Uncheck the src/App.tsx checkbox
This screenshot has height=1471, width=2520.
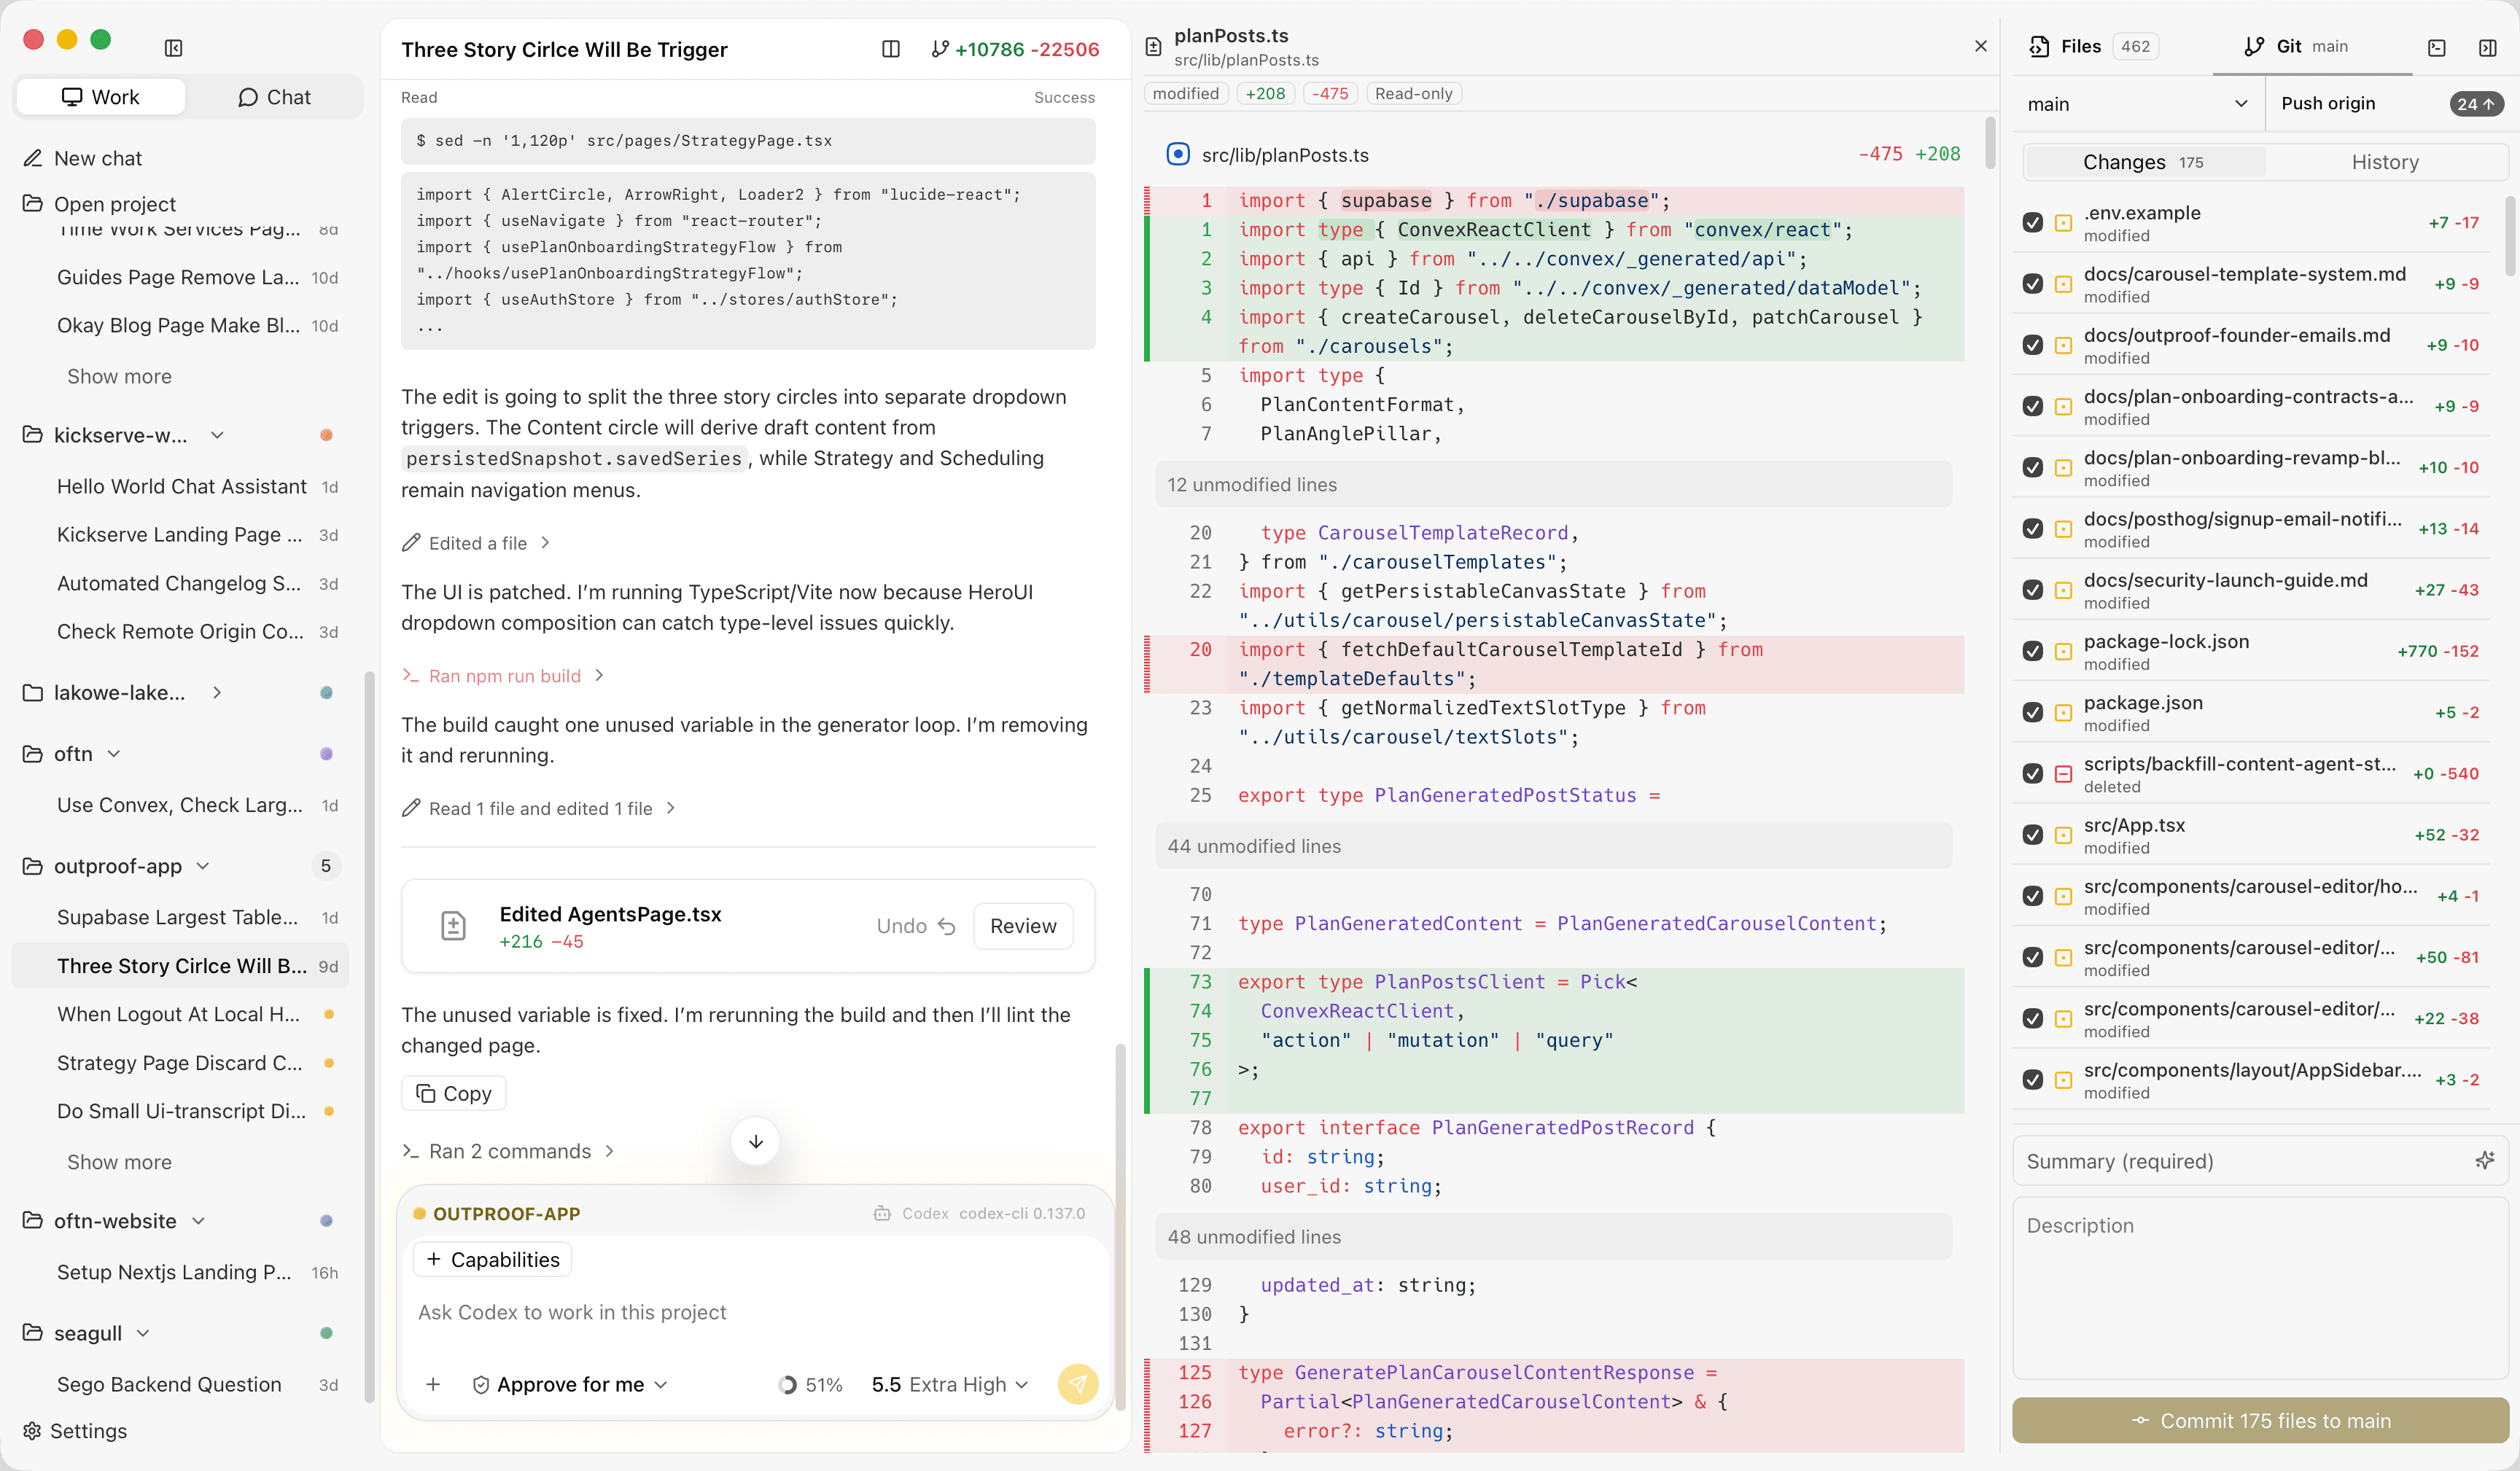click(x=2032, y=834)
